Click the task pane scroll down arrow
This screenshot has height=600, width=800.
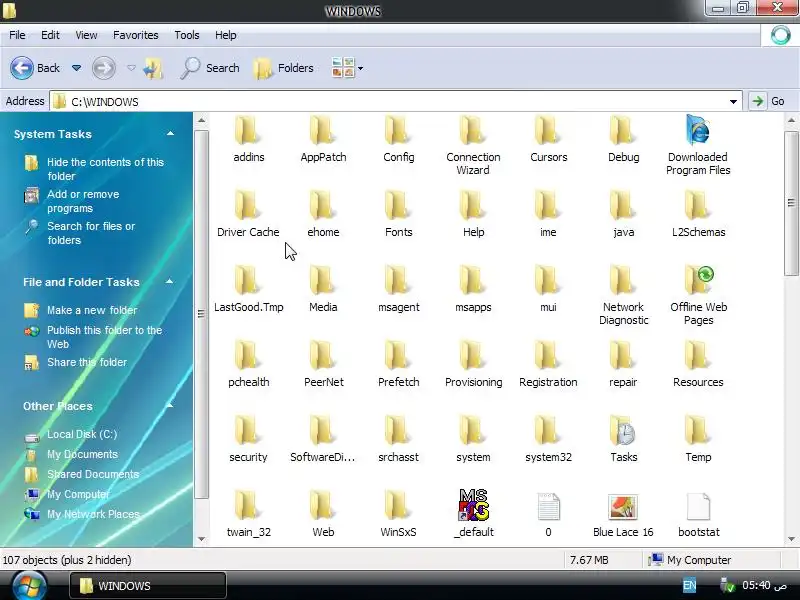(201, 539)
